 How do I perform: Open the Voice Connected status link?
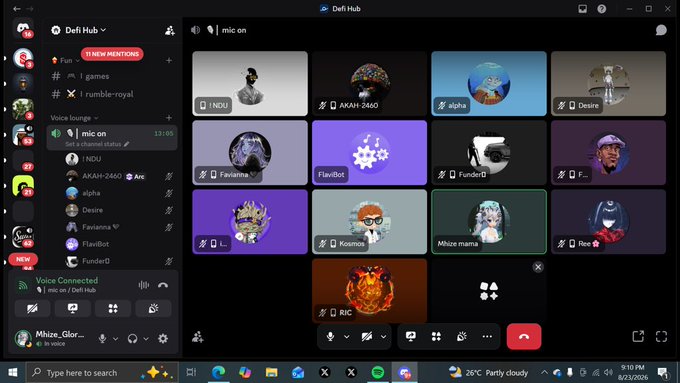point(67,280)
